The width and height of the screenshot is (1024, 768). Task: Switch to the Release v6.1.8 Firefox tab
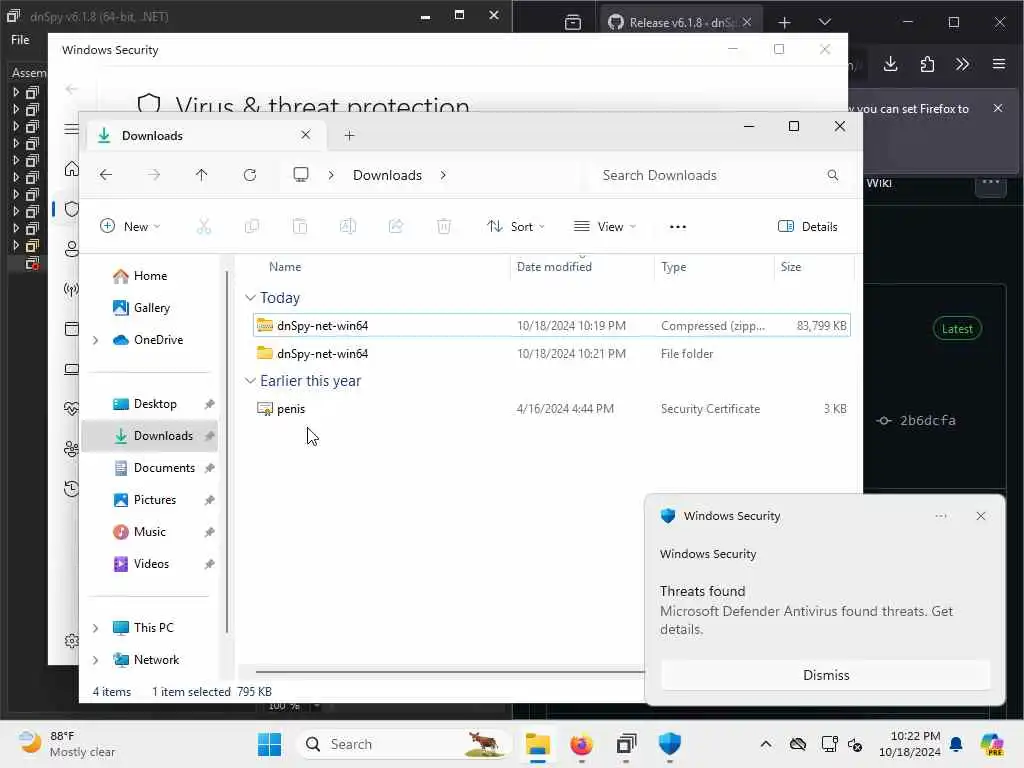pos(680,22)
